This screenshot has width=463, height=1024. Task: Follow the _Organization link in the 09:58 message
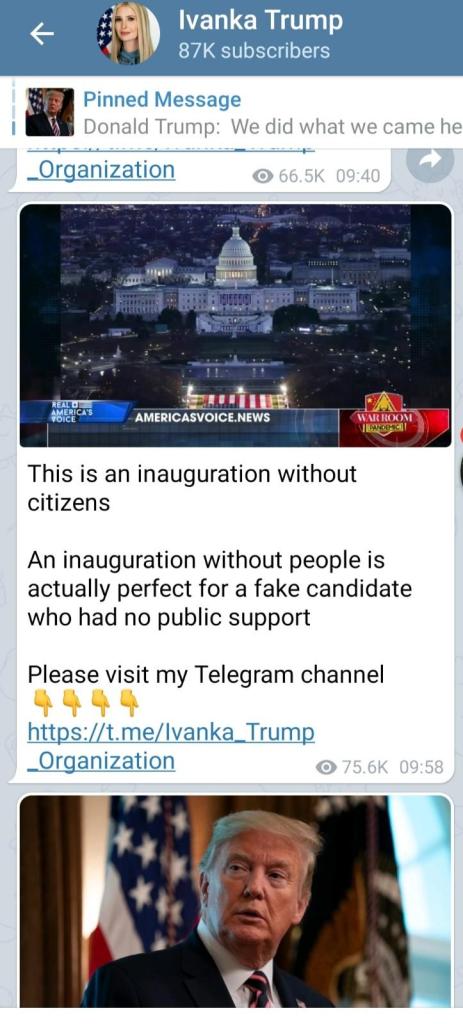click(101, 761)
